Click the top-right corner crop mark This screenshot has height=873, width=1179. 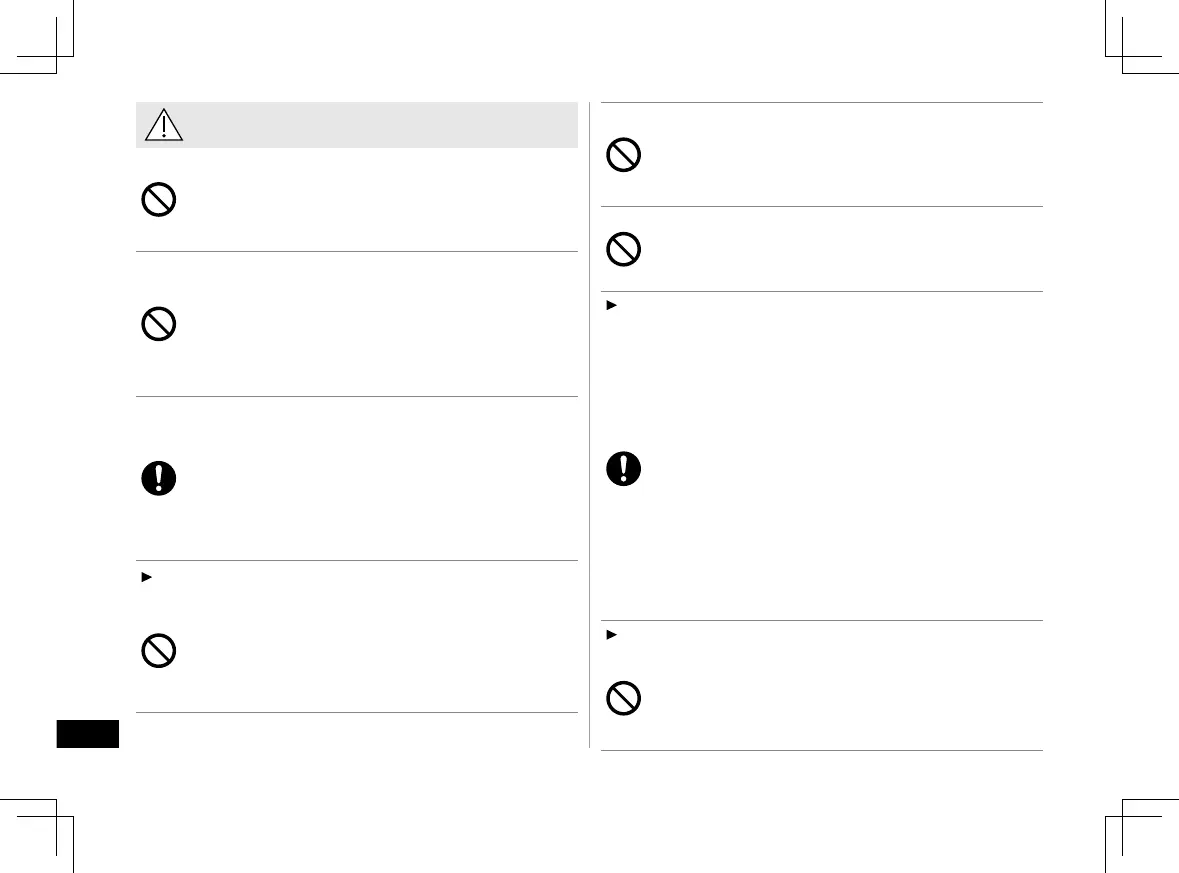1122,57
